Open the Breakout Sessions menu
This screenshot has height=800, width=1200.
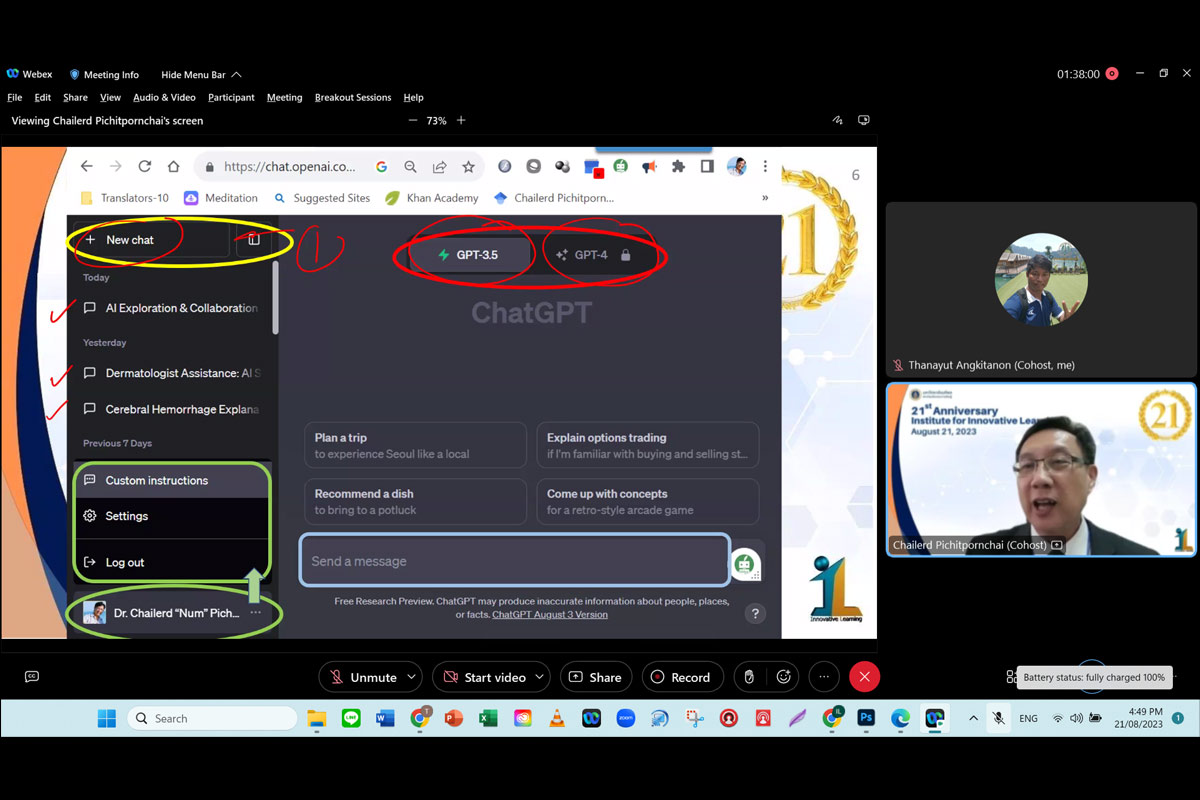352,98
